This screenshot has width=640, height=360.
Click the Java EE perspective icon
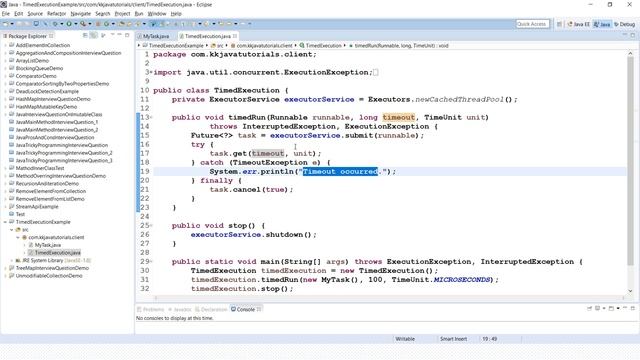[x=570, y=24]
